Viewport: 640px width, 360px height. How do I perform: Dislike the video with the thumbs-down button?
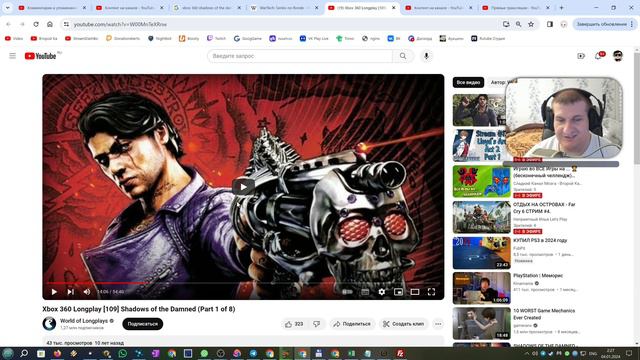[317, 324]
